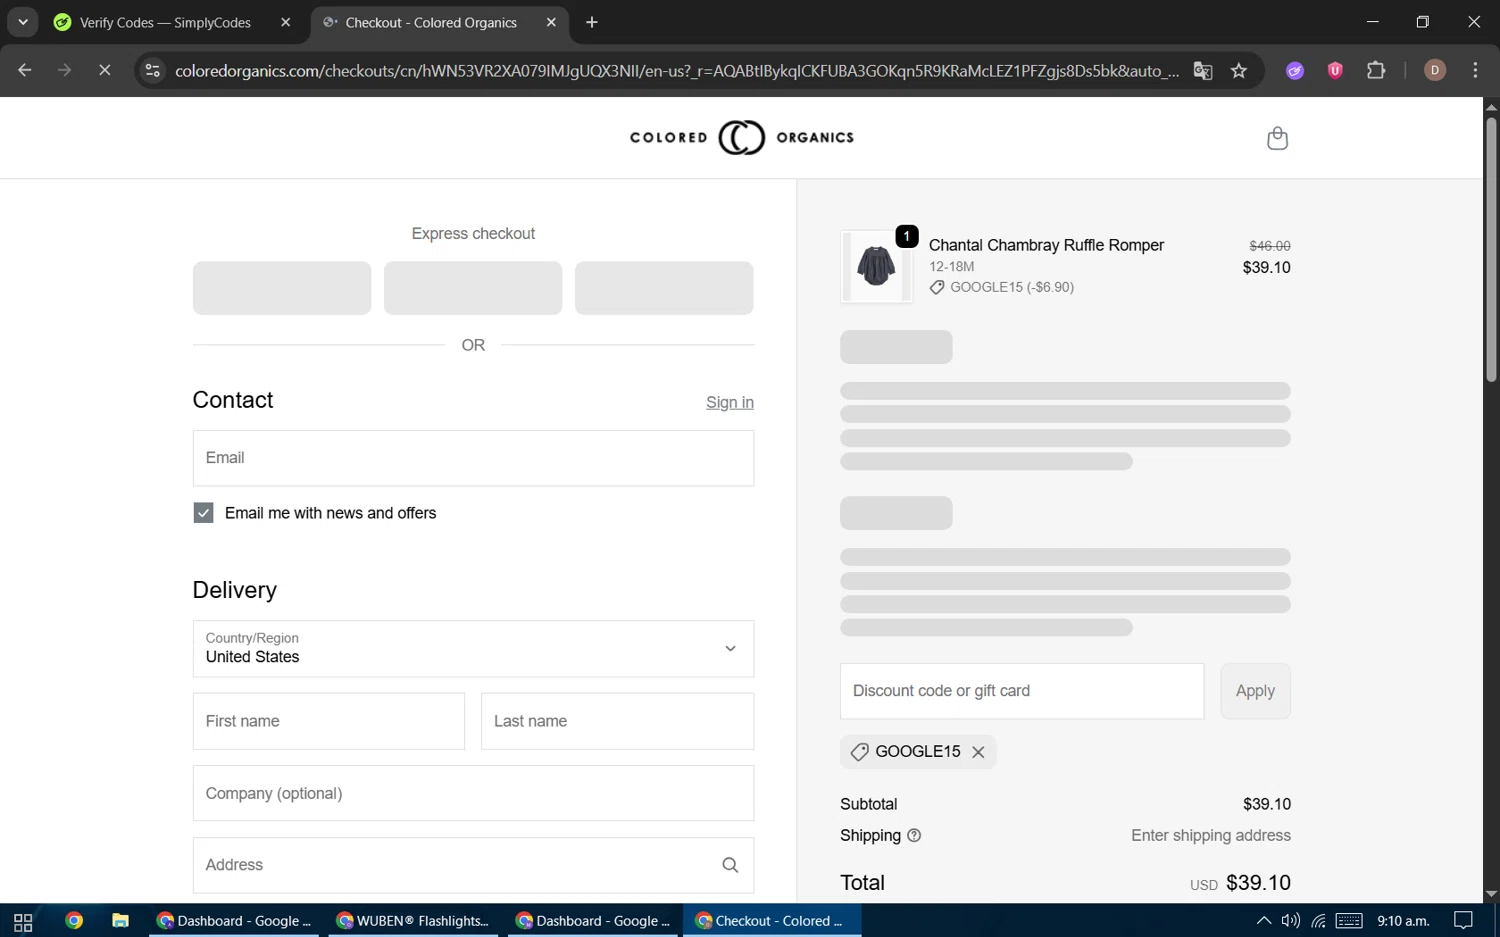Viewport: 1500px width, 937px height.
Task: Click the Total $39.10 amount
Action: (x=1258, y=883)
